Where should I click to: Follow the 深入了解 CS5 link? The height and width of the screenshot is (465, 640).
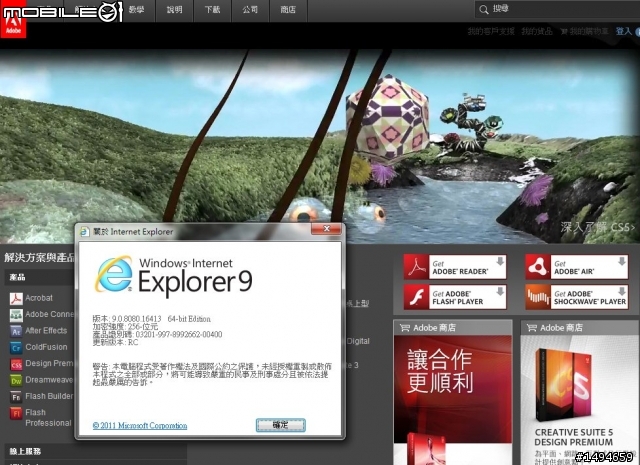(x=598, y=227)
